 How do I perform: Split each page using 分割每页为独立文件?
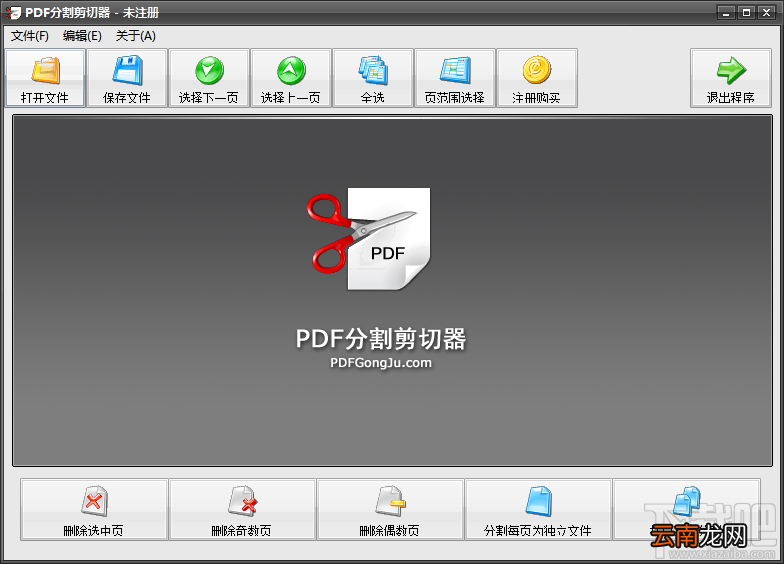[x=538, y=510]
